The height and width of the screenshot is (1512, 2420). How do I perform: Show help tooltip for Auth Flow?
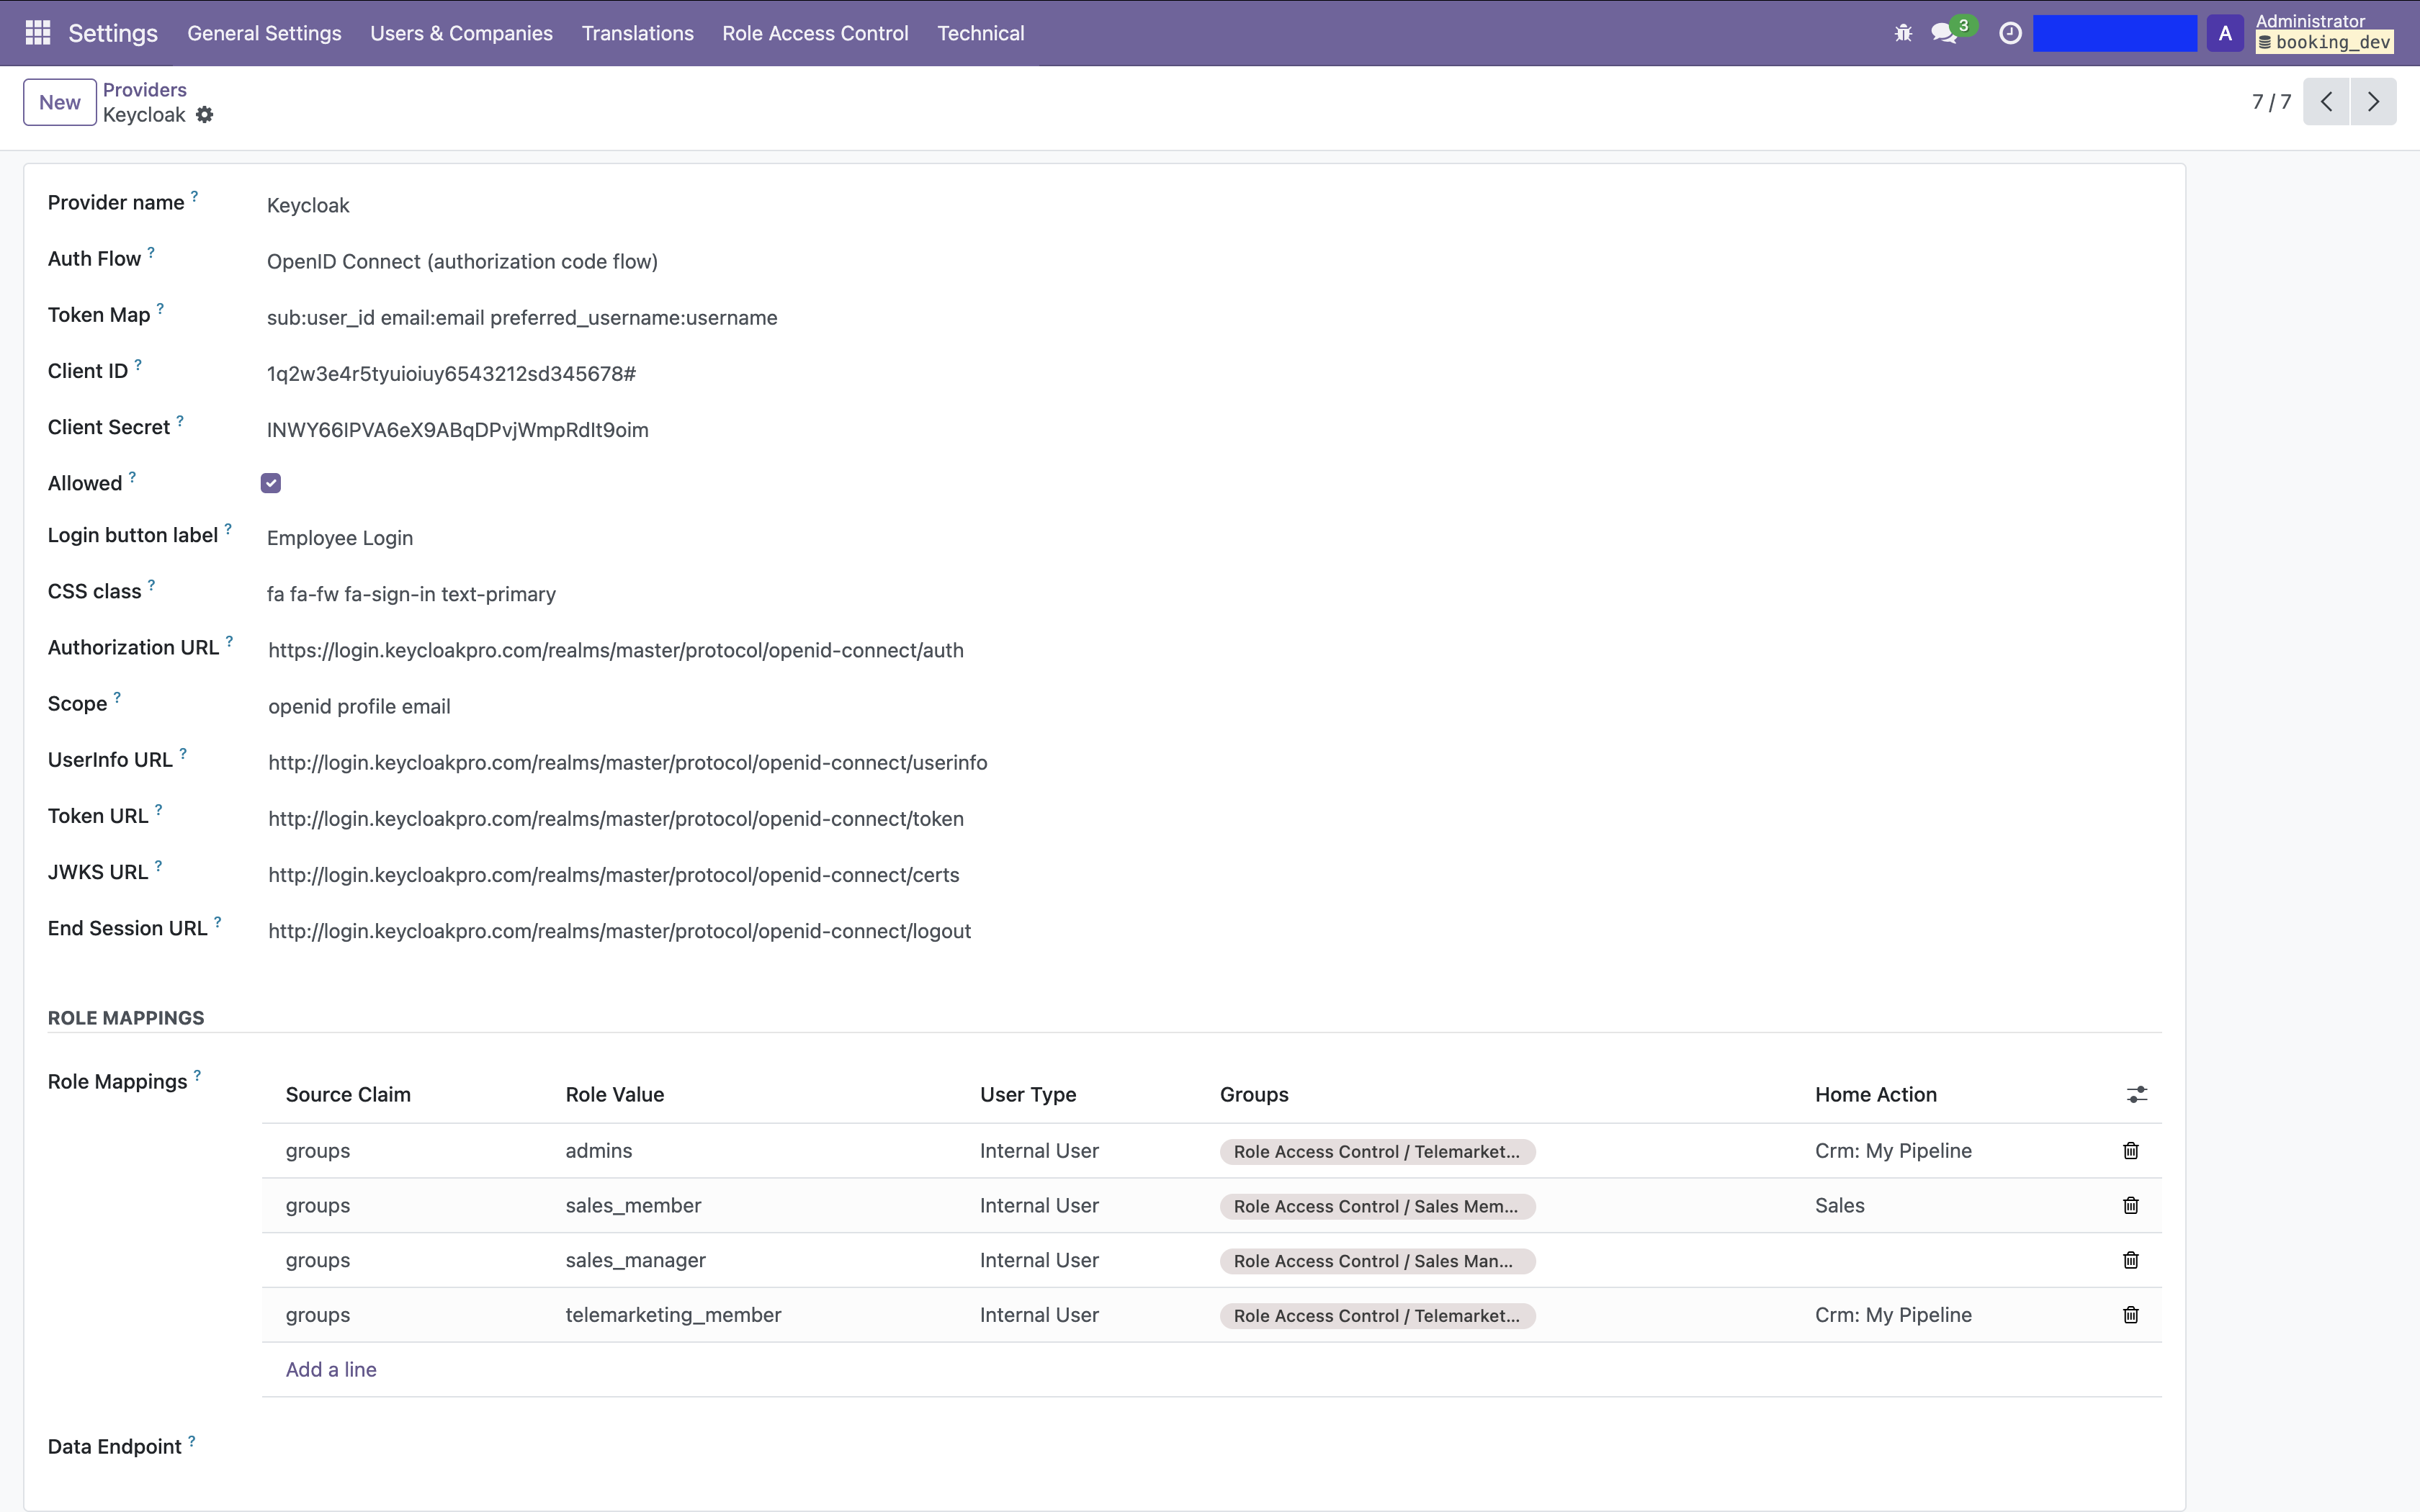coord(151,252)
